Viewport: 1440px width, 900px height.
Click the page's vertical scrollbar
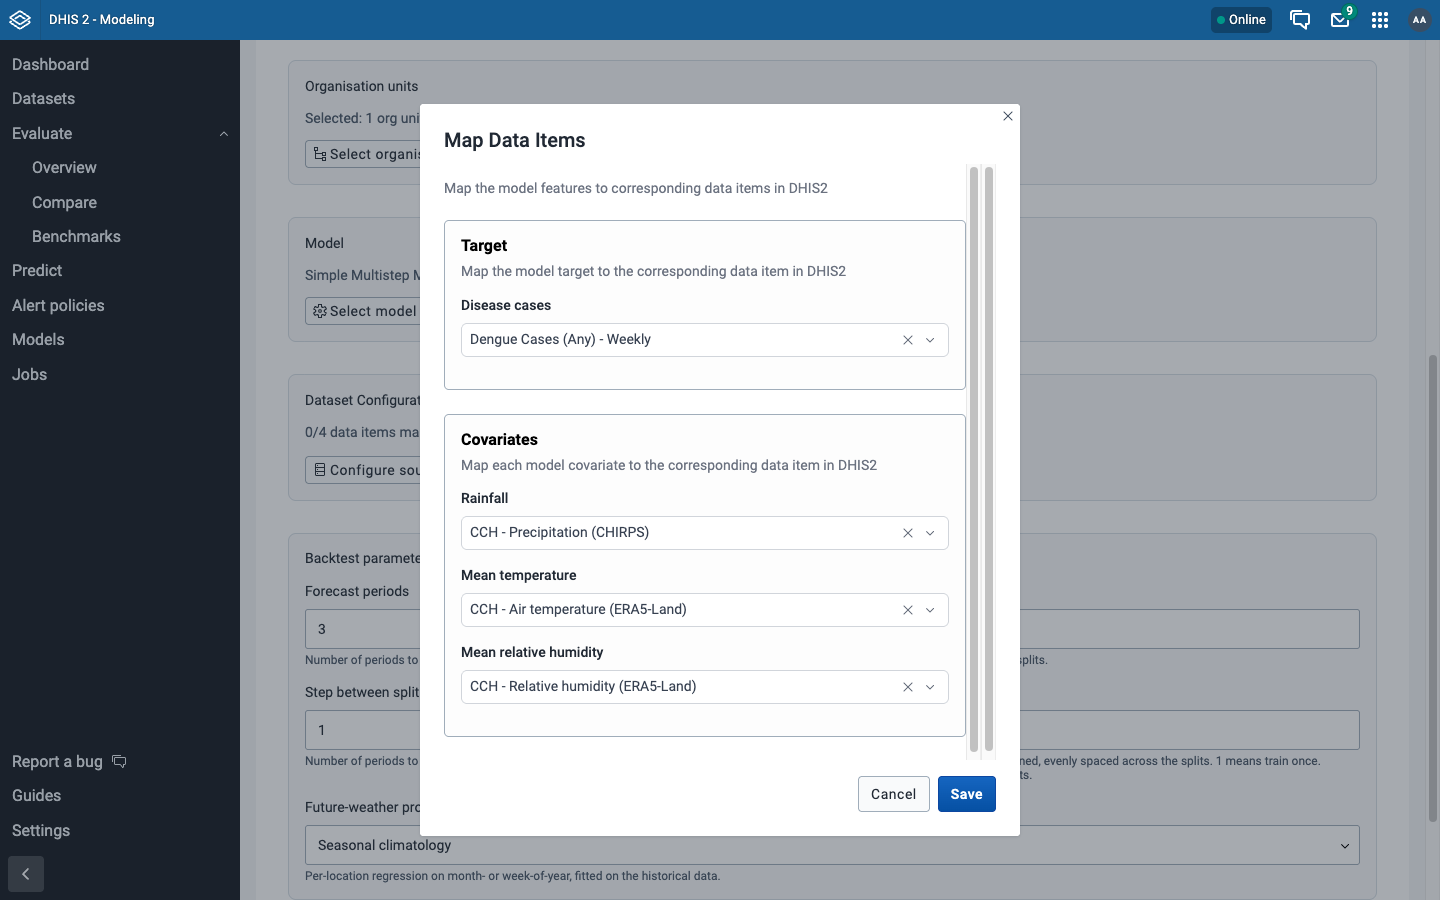coord(1433,588)
